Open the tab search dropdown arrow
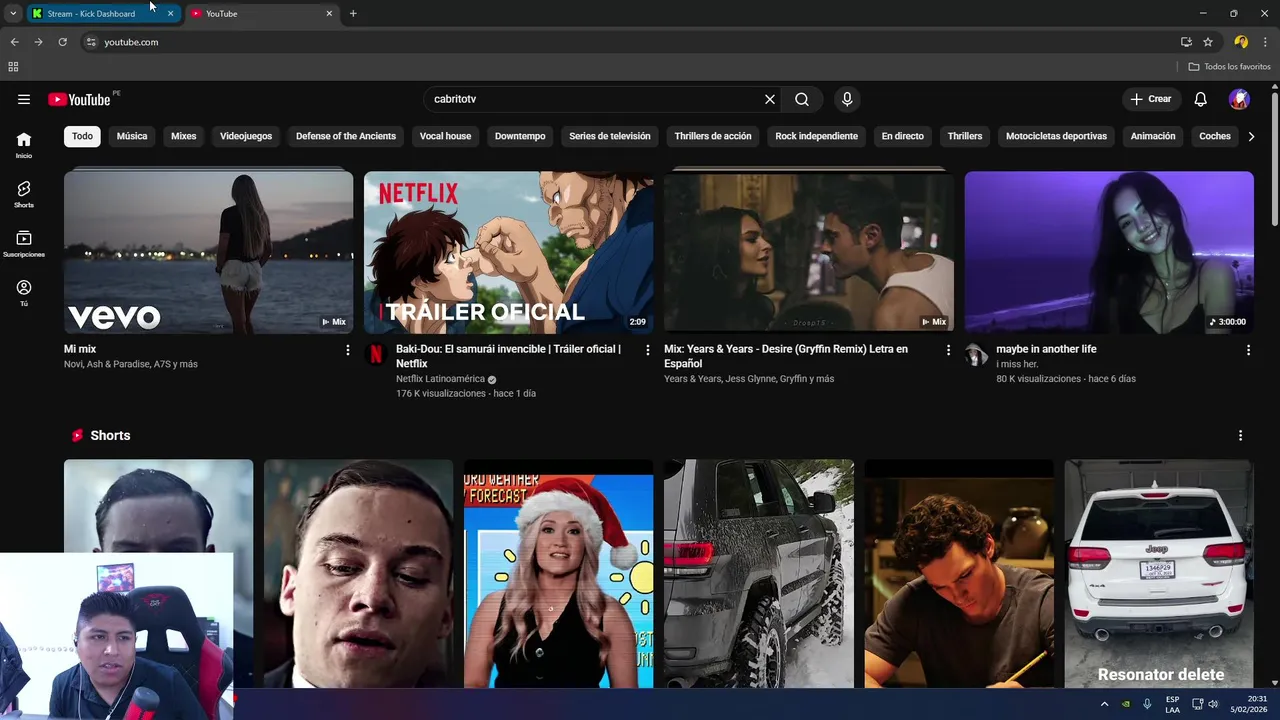The image size is (1280, 720). point(12,14)
